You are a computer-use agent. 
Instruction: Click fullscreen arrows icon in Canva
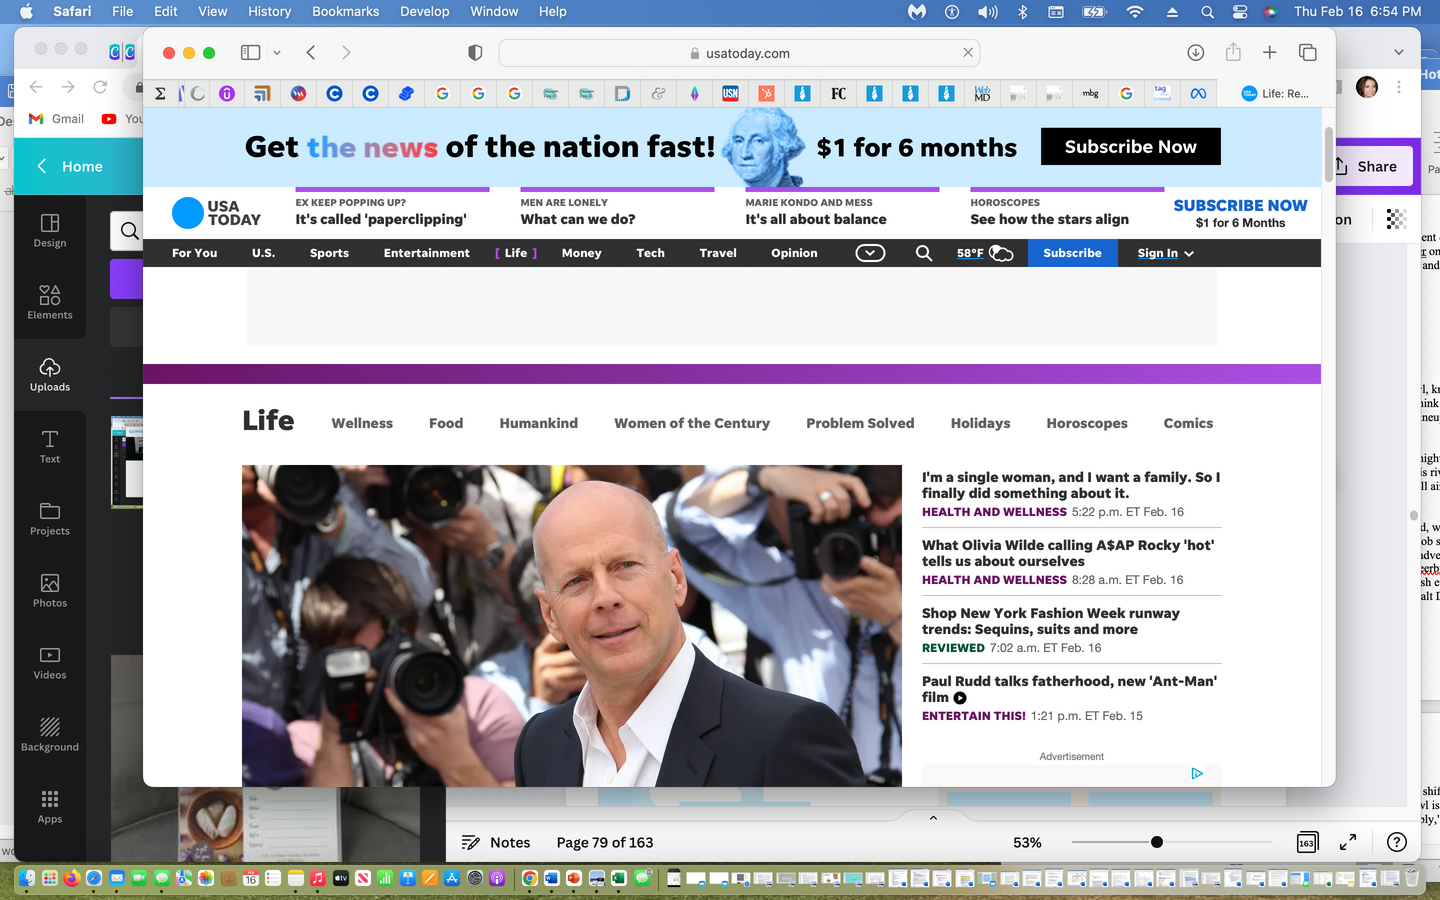1348,843
